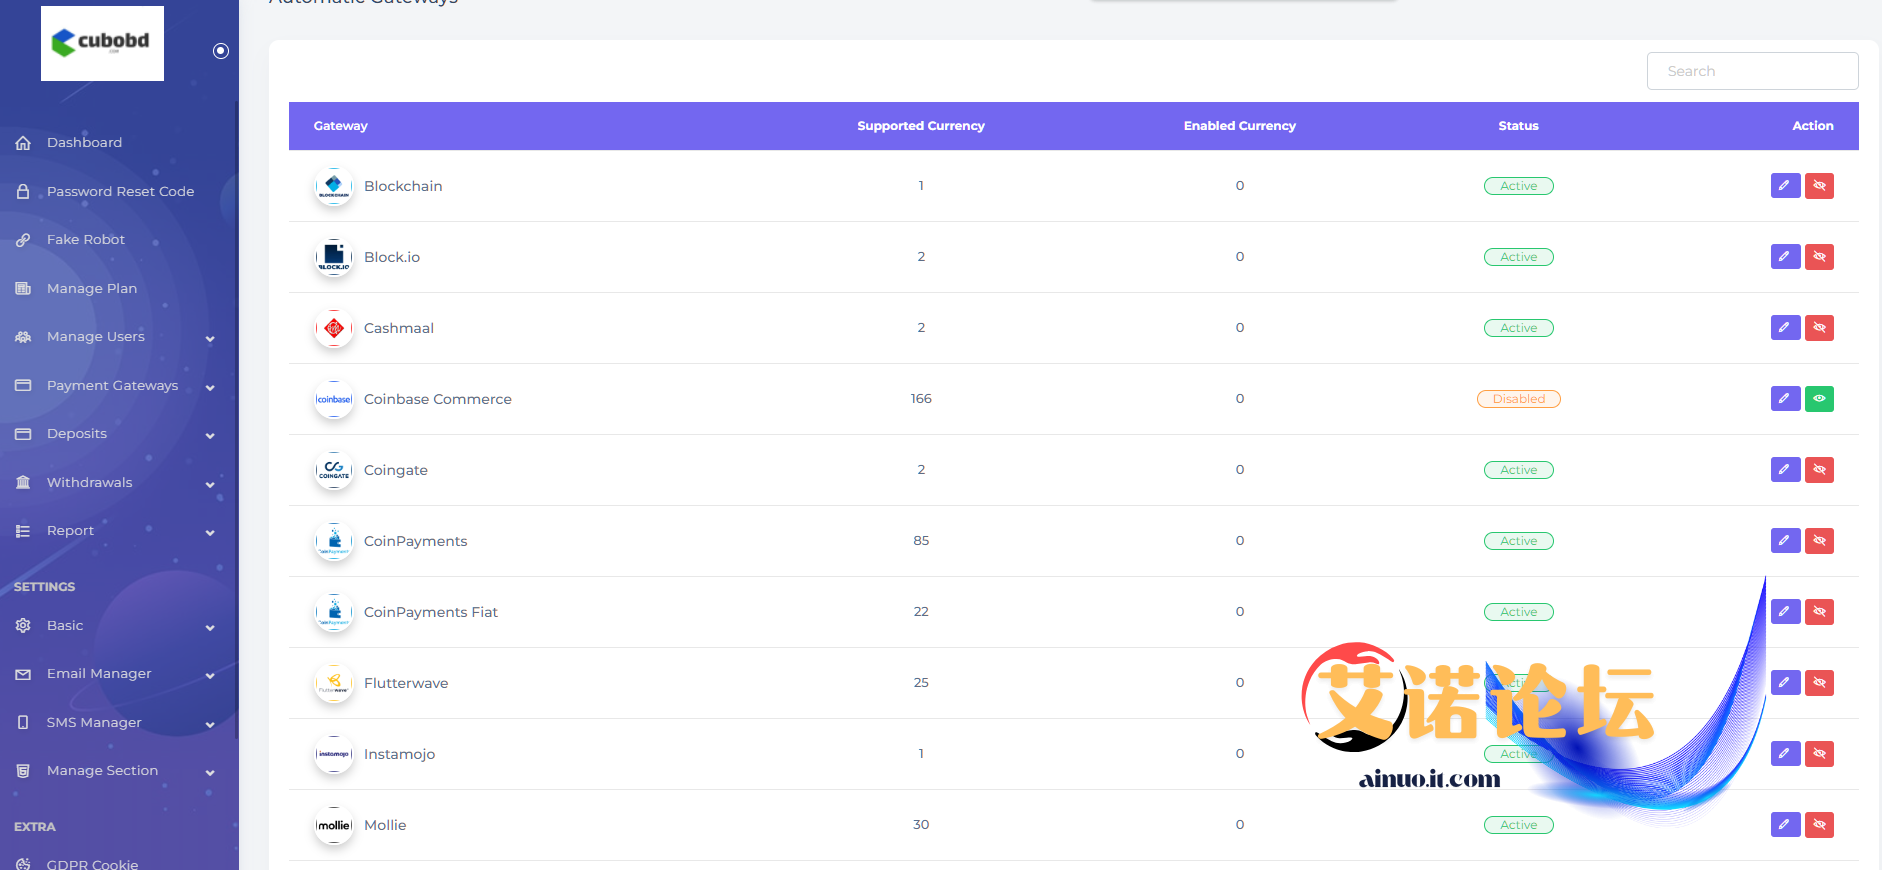
Task: Click the Report list icon
Action: coord(23,531)
